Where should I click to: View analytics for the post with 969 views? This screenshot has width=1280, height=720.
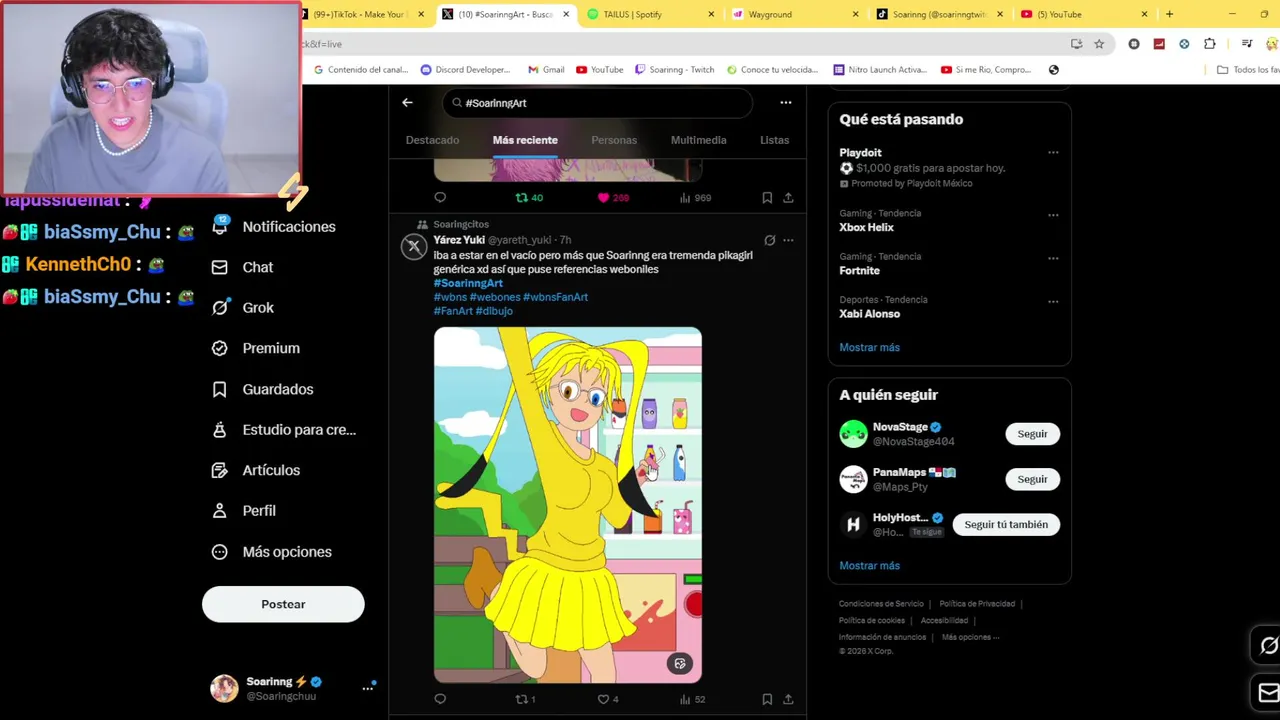click(695, 198)
